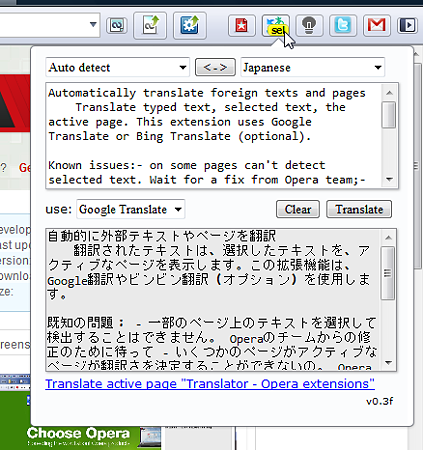Click the translation output scrollbar thumb
423x450 pixels.
388,273
